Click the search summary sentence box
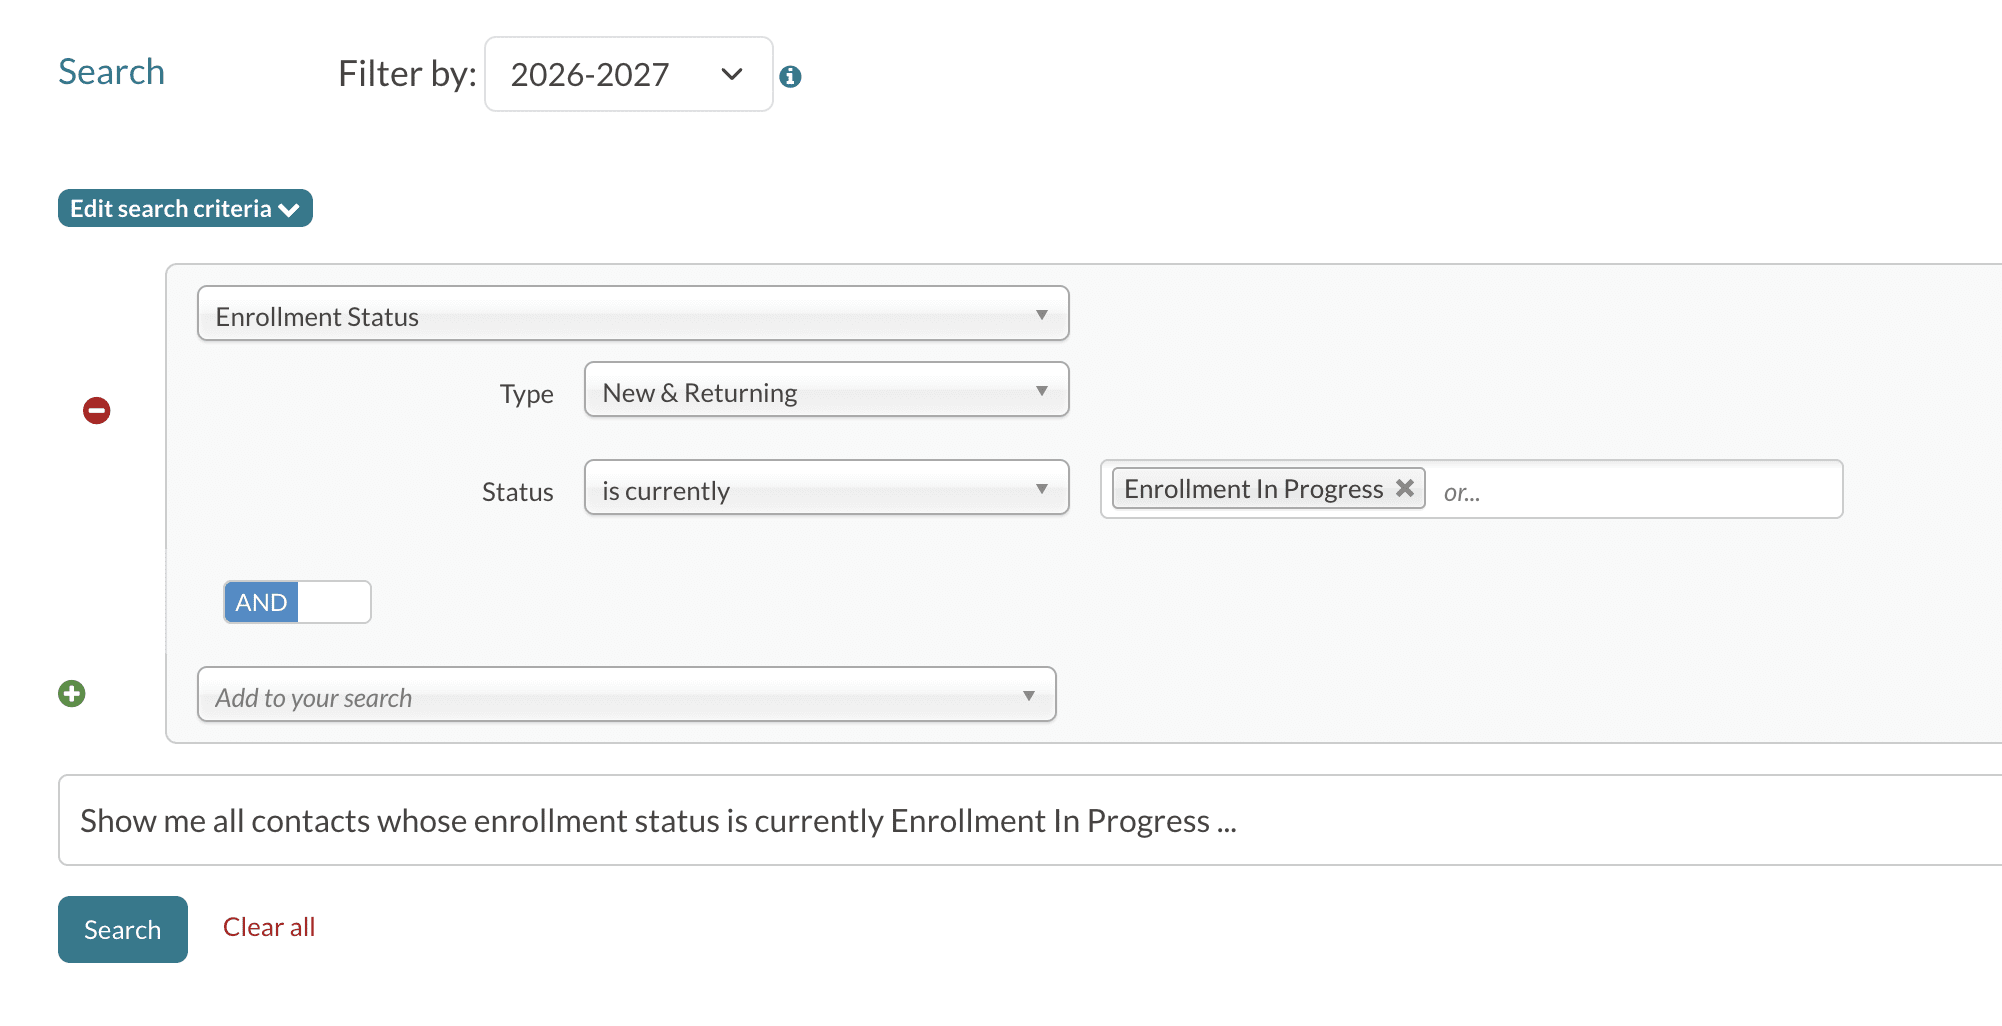 tap(1000, 820)
